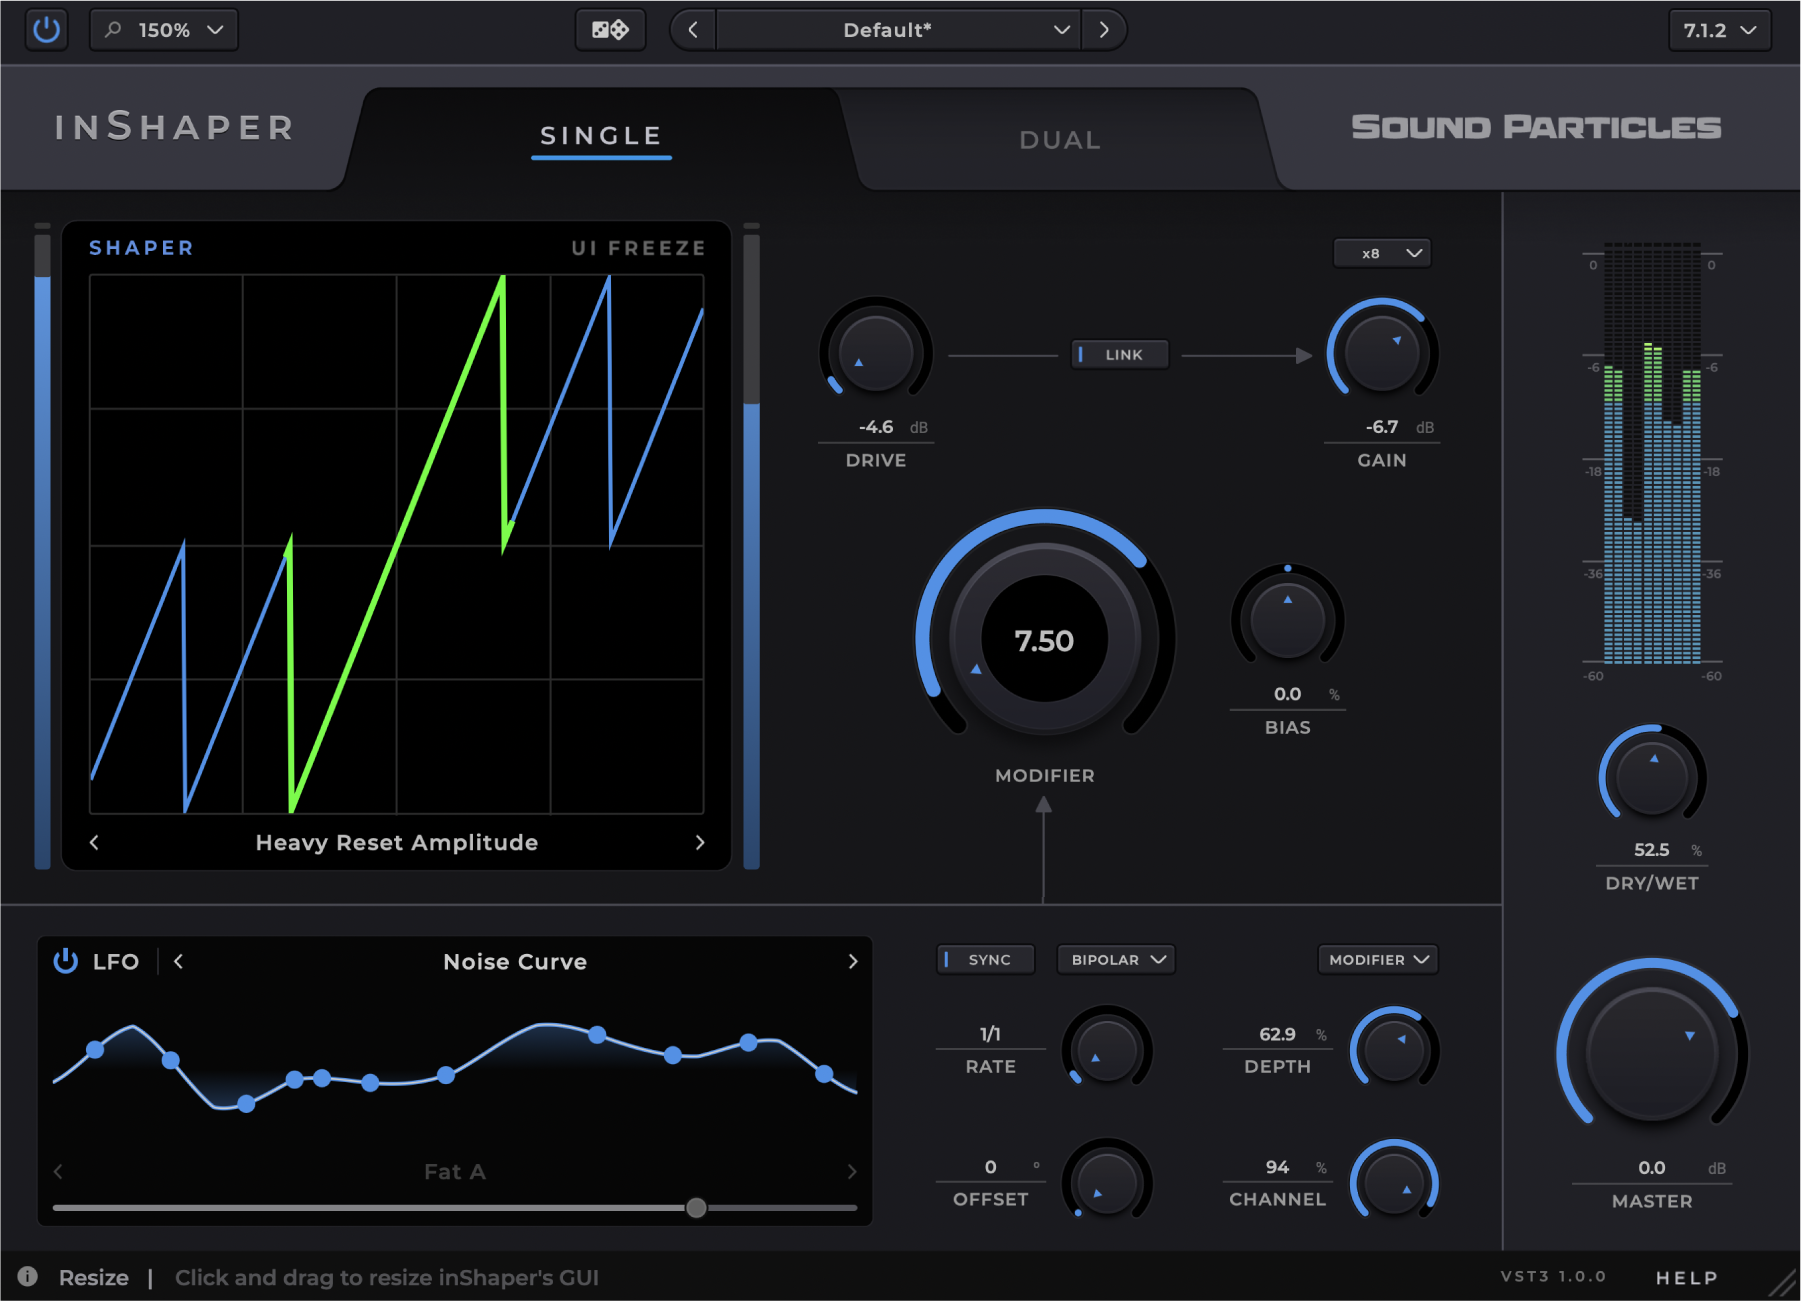
Task: Select previous shaper curve arrow
Action: 94,843
